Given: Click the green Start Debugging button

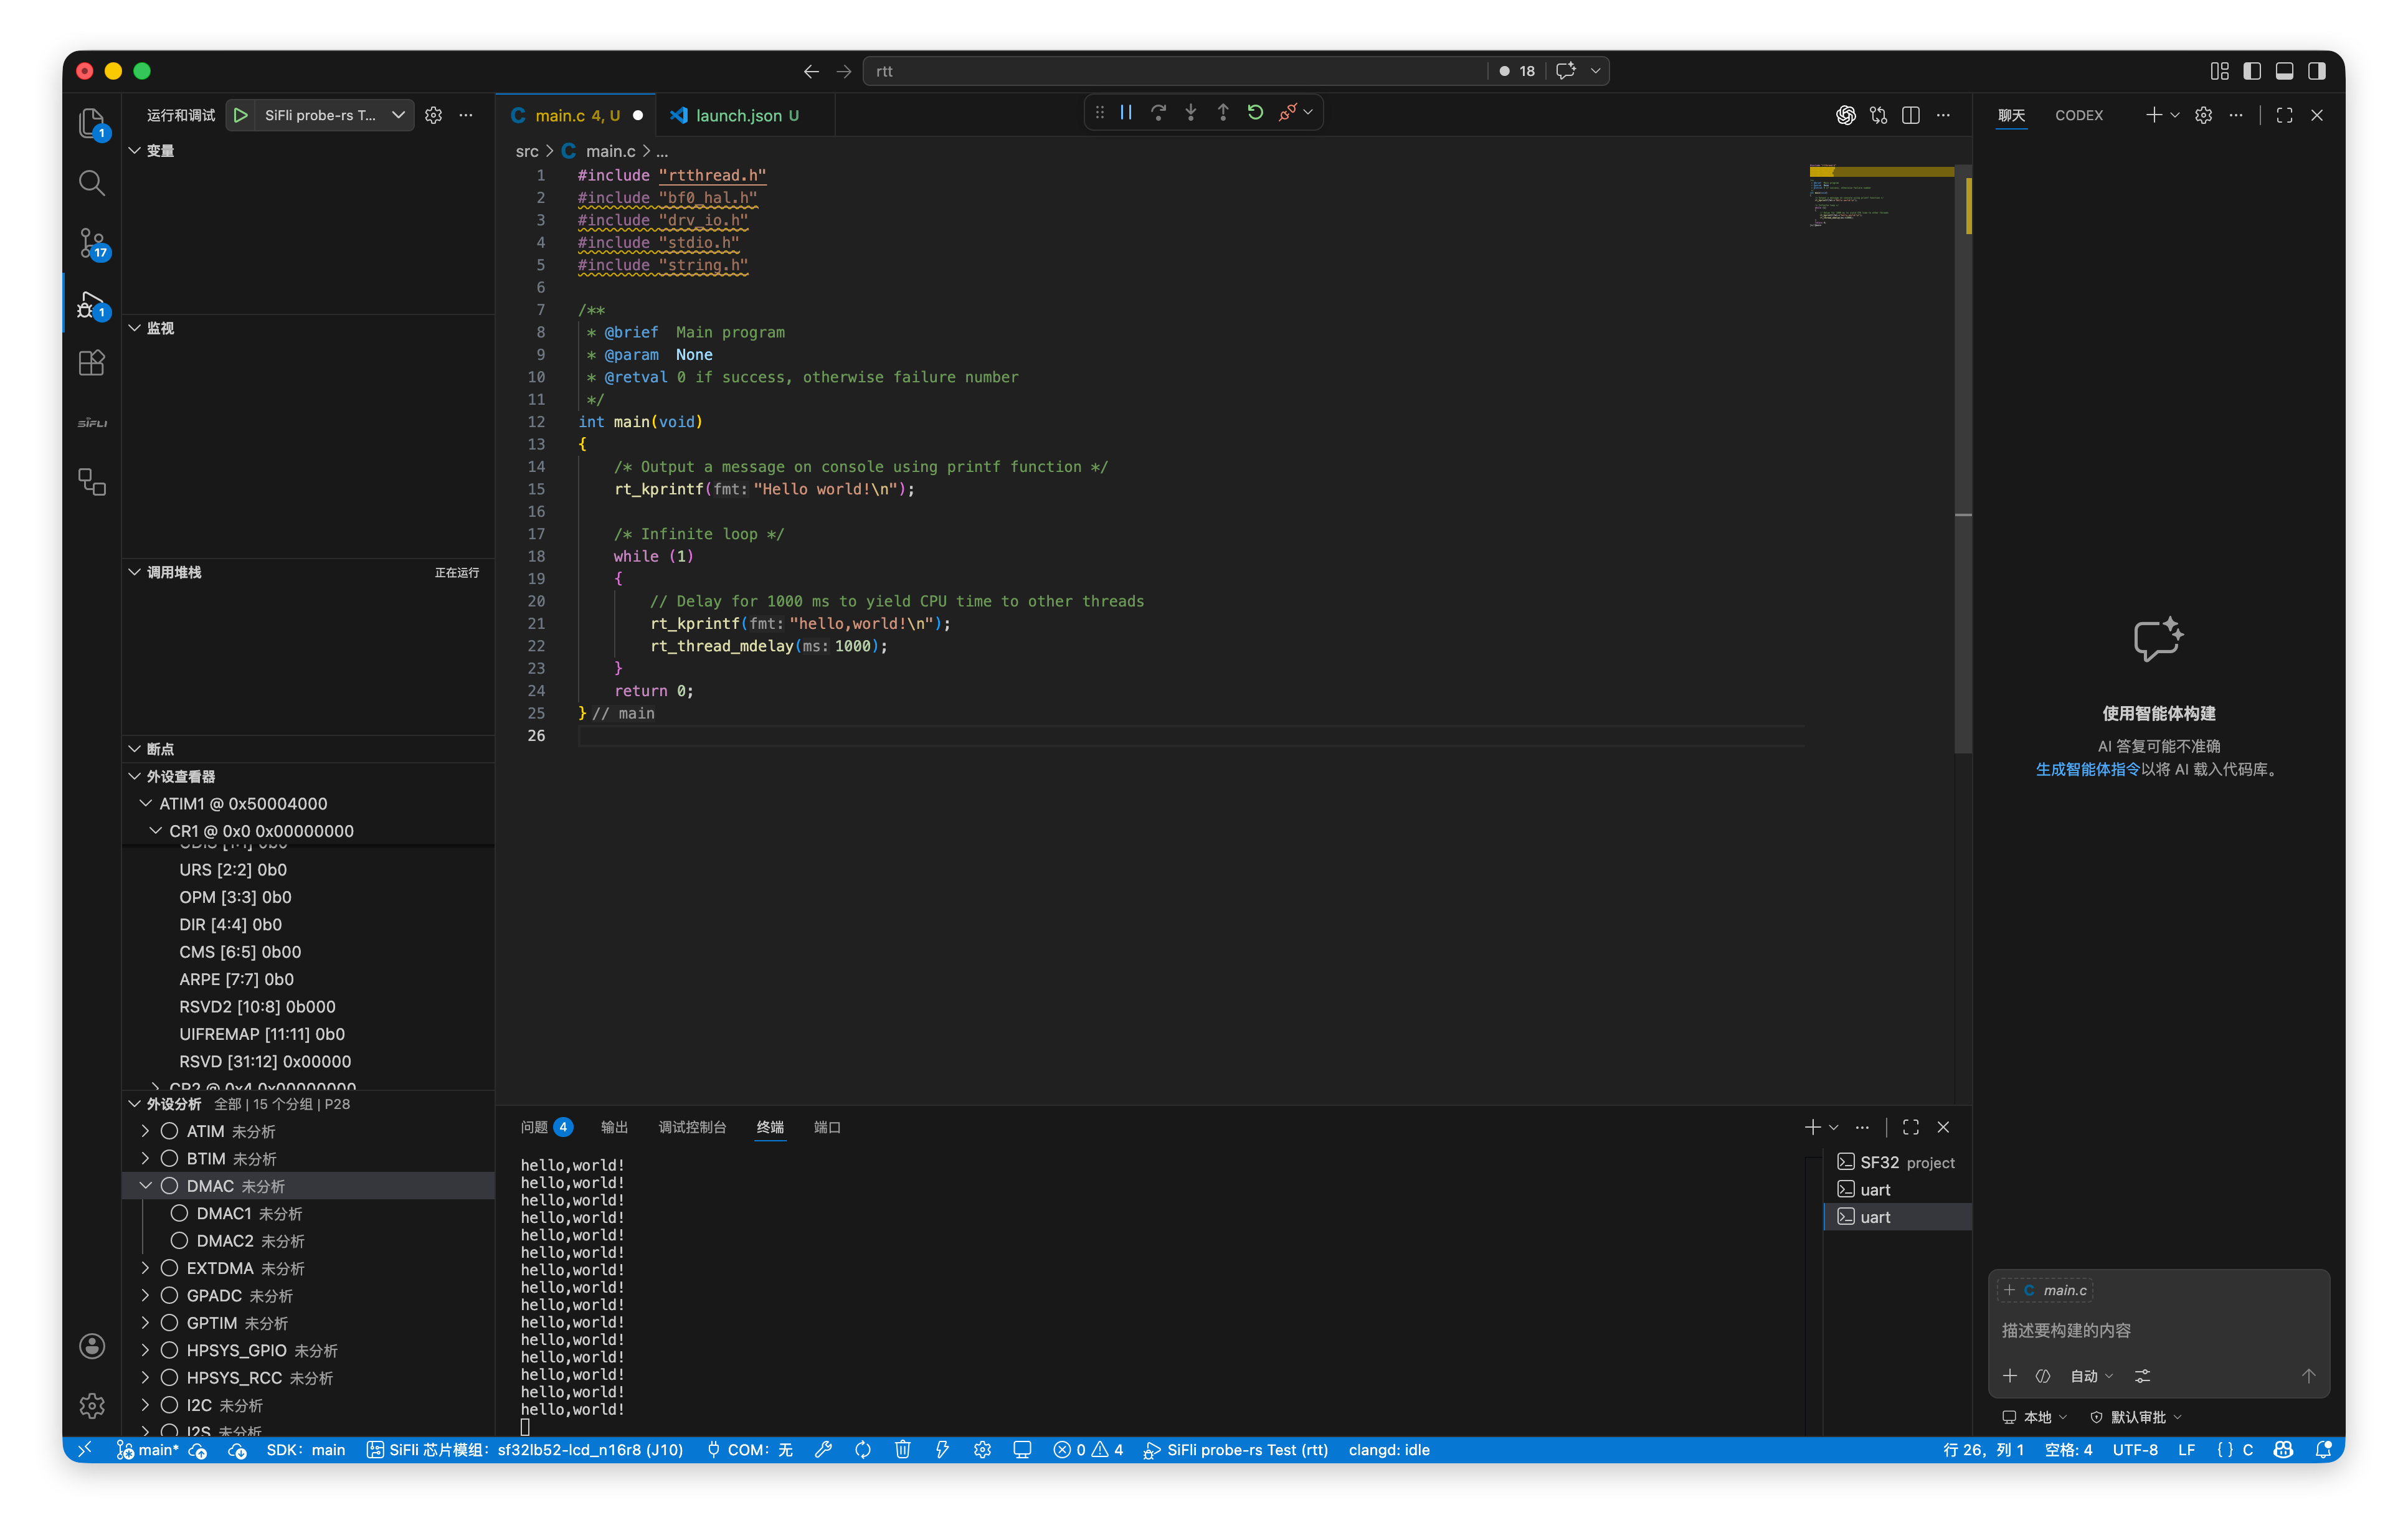Looking at the screenshot, I should (x=240, y=115).
